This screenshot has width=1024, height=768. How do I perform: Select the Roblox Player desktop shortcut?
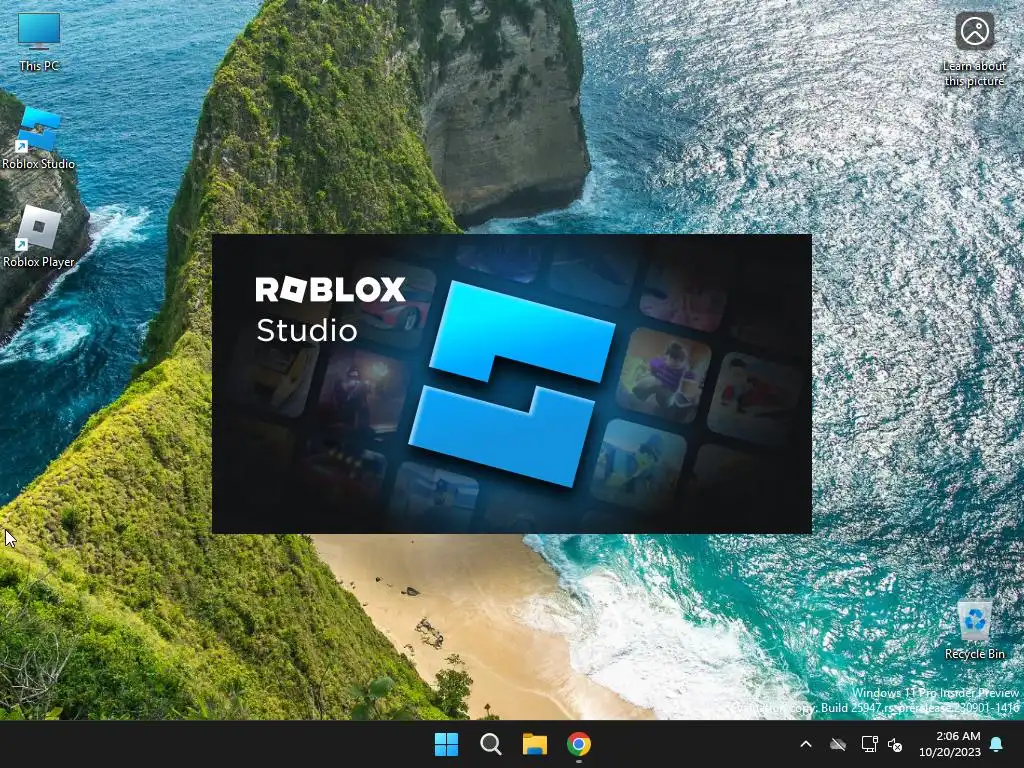[x=39, y=236]
